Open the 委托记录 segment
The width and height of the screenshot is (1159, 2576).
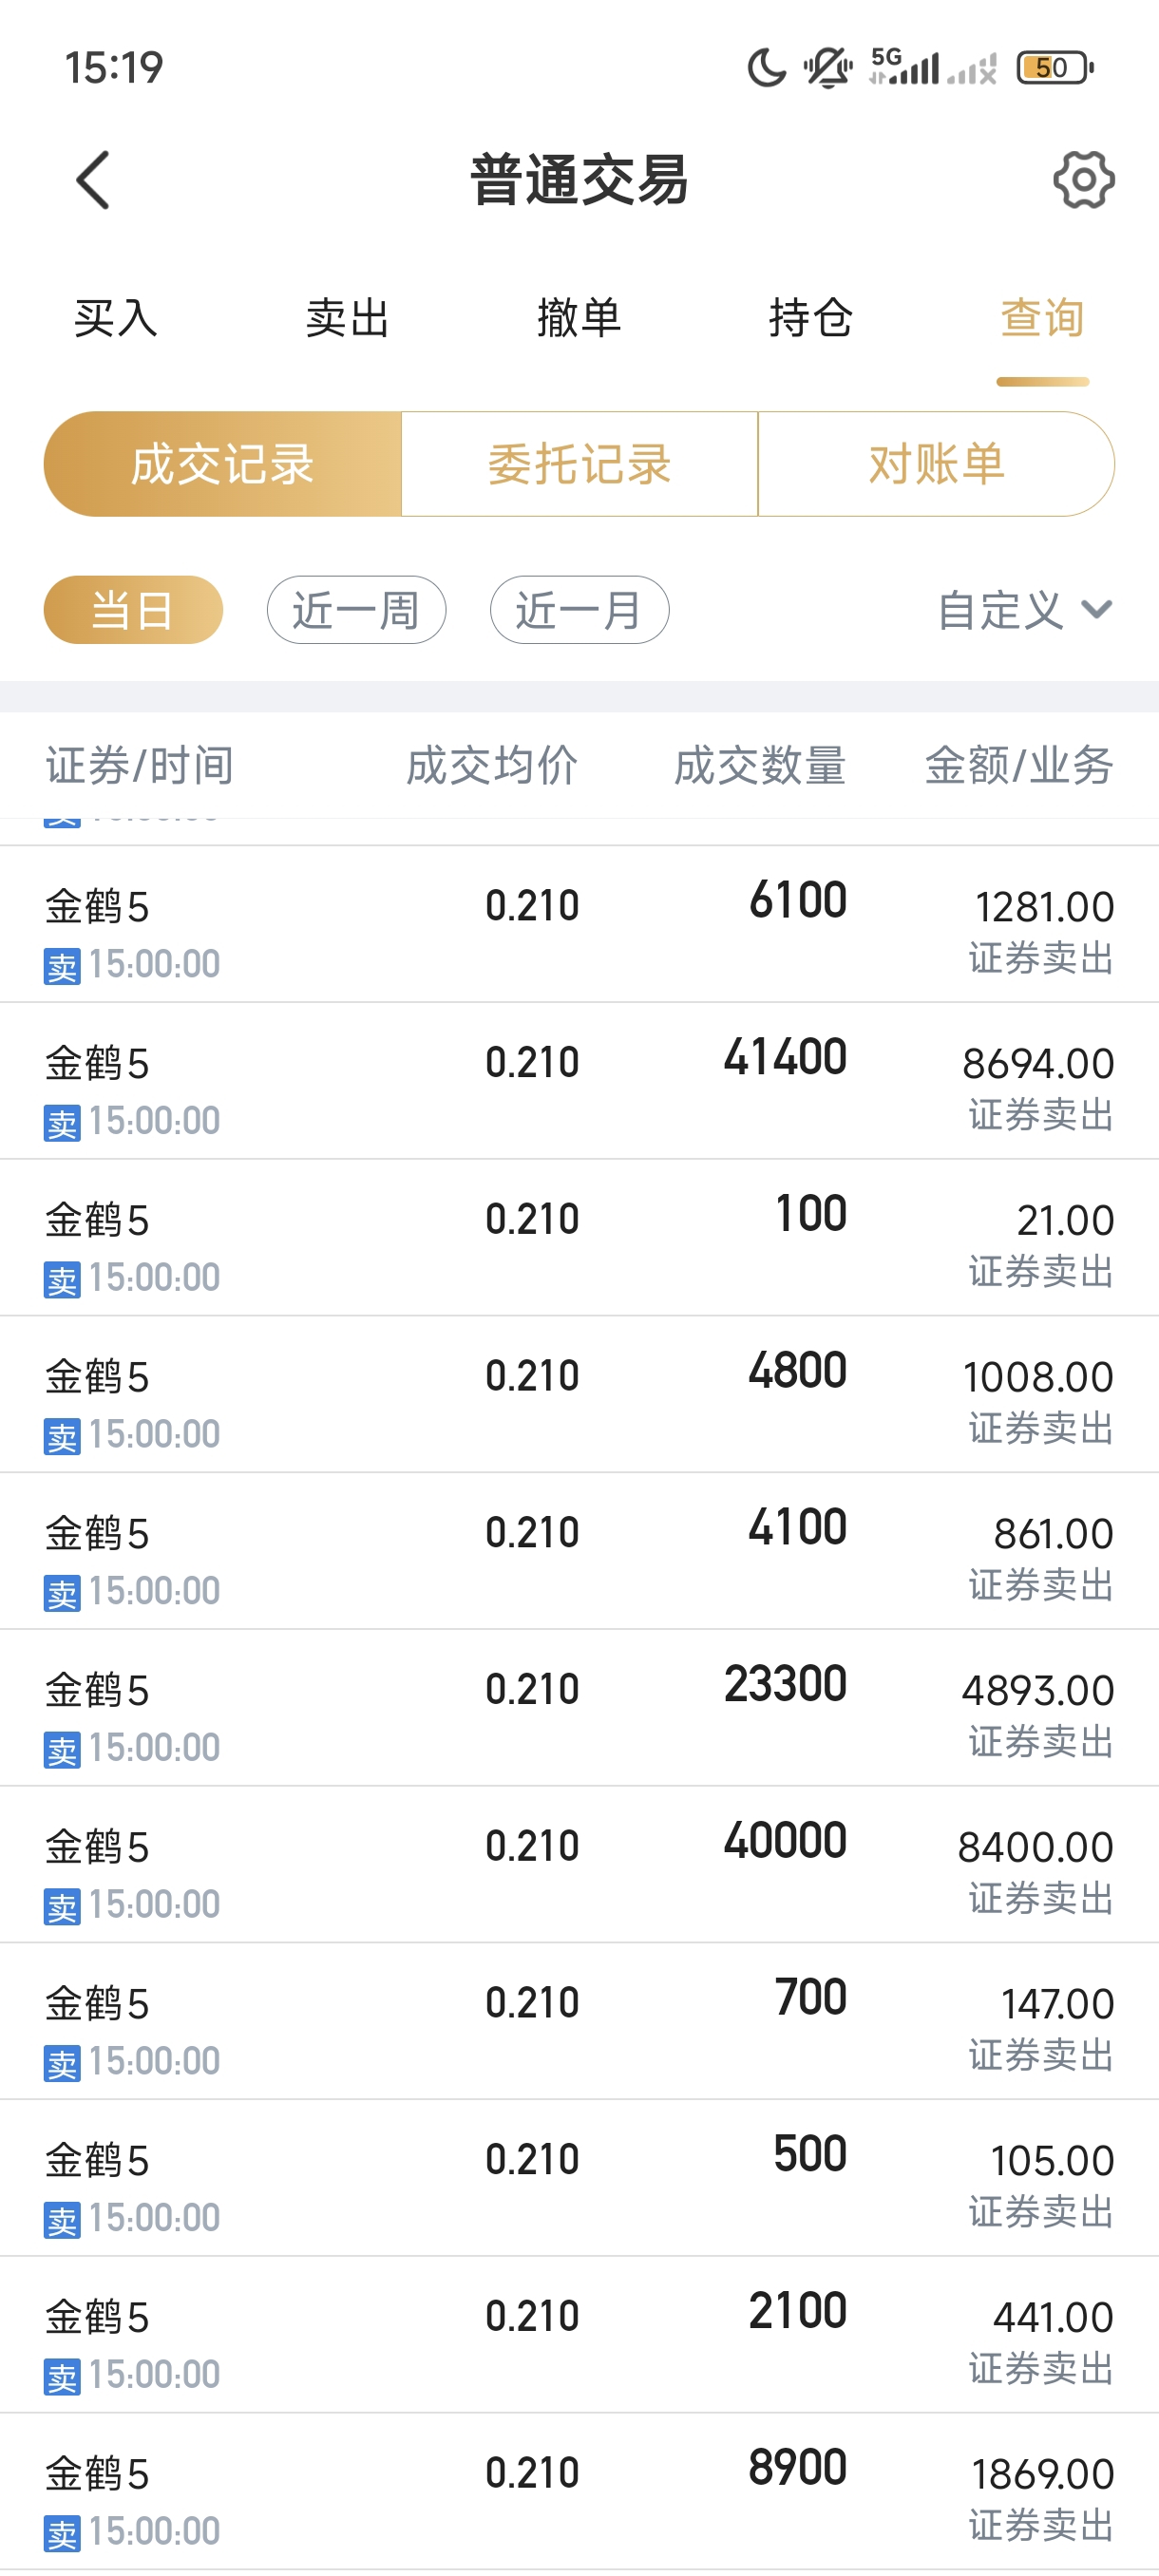pos(579,465)
